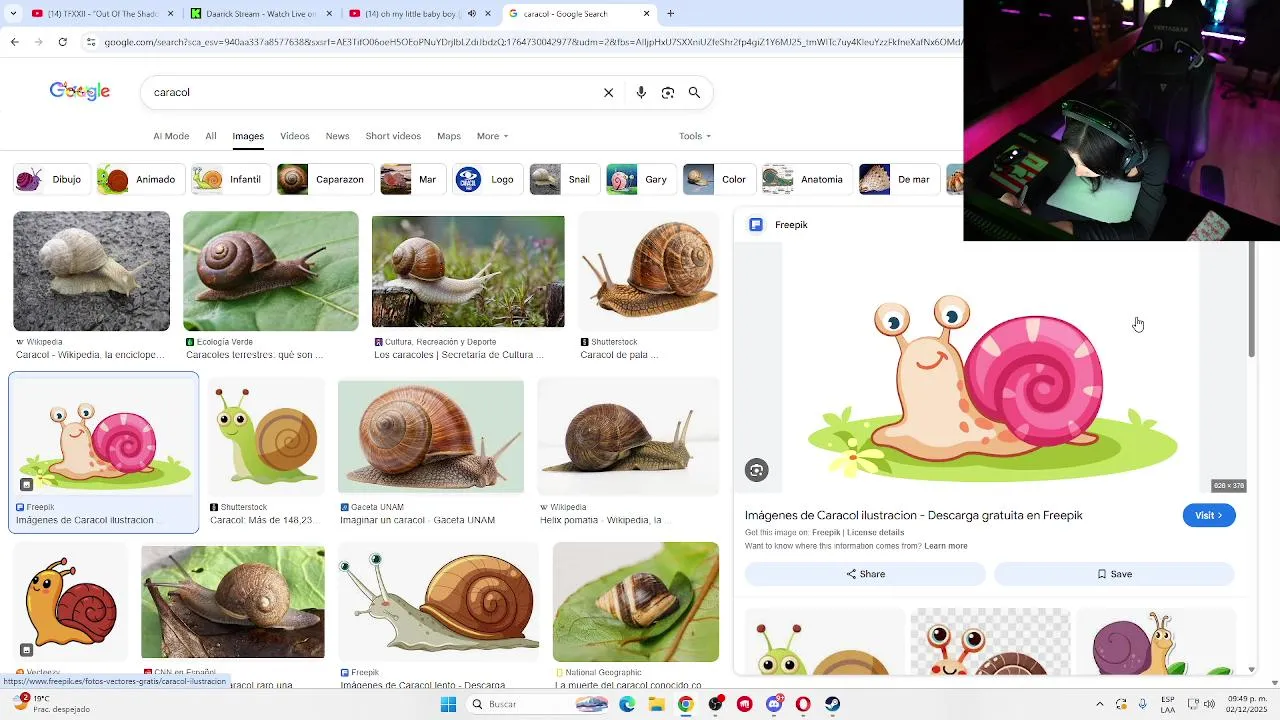Share the selected snail image
The width and height of the screenshot is (1280, 720).
tap(865, 574)
